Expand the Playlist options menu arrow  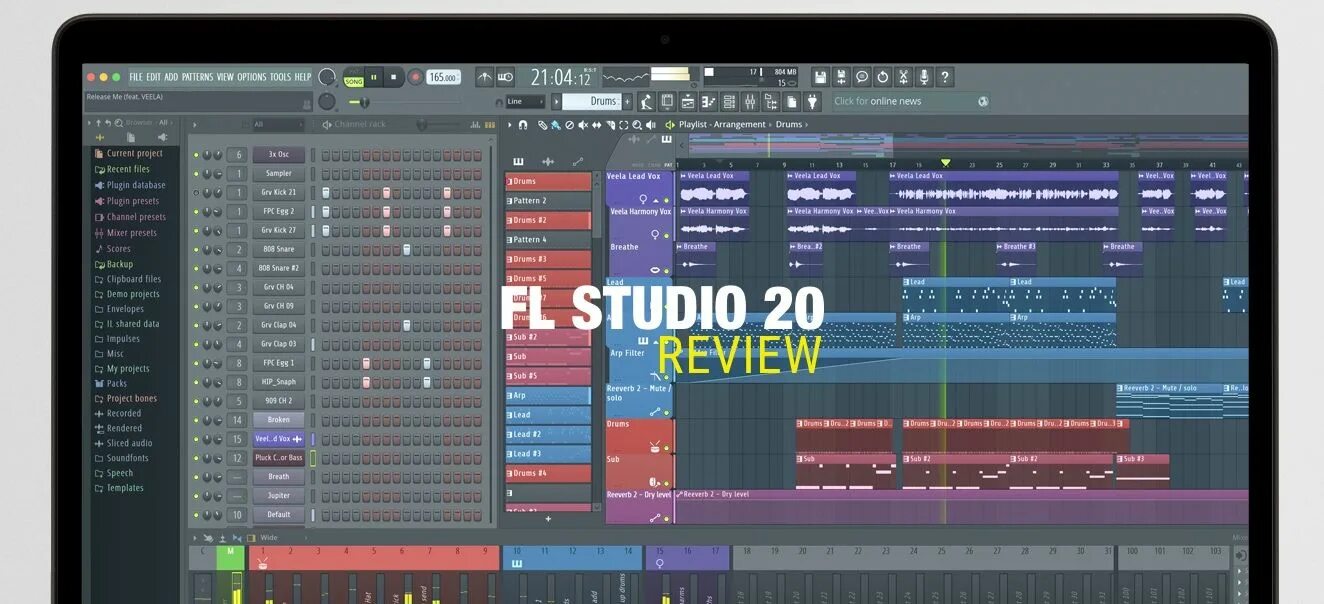click(x=510, y=125)
